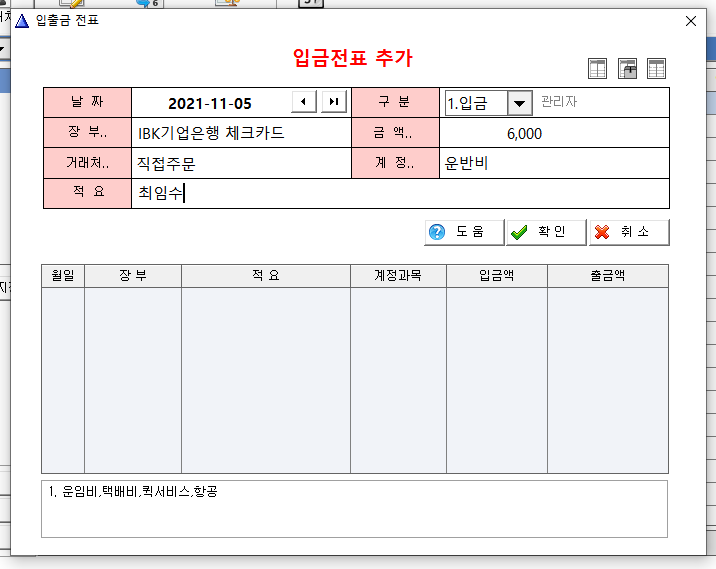Click the 장부 column header in list
716x569 pixels.
point(133,275)
